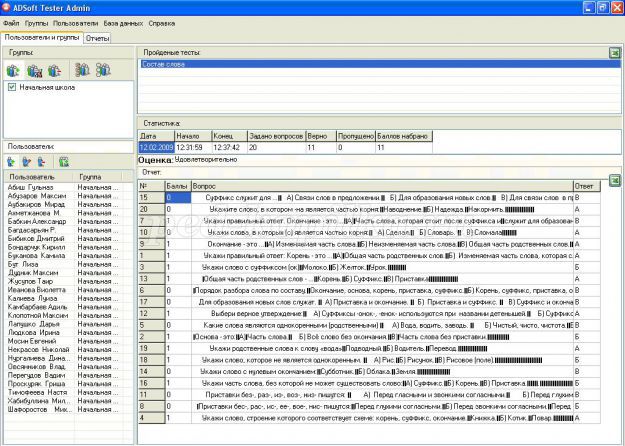Open the Файл menu

pyautogui.click(x=11, y=21)
